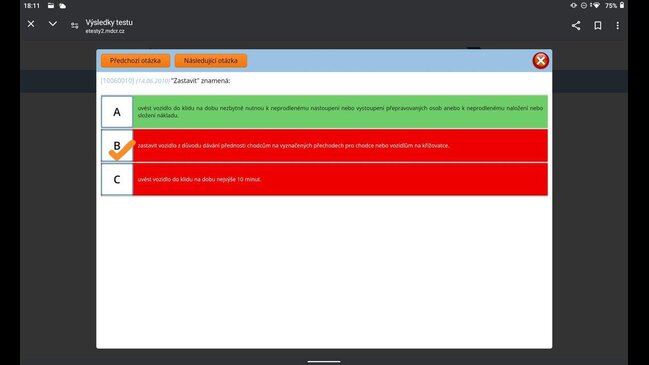Open the three-dot overflow menu
This screenshot has width=649, height=365.
point(618,26)
